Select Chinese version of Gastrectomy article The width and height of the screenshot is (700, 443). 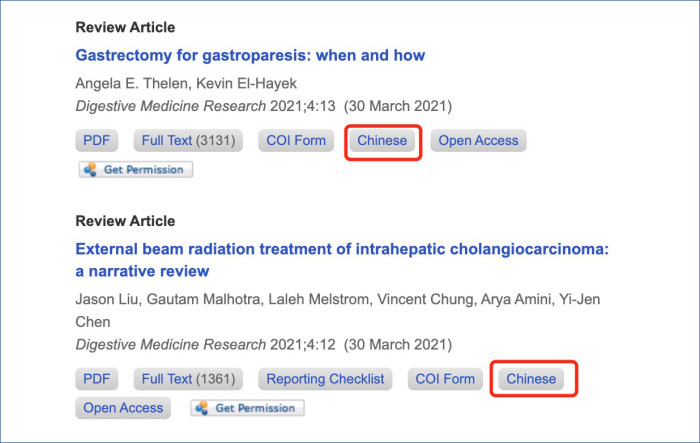[x=382, y=141]
